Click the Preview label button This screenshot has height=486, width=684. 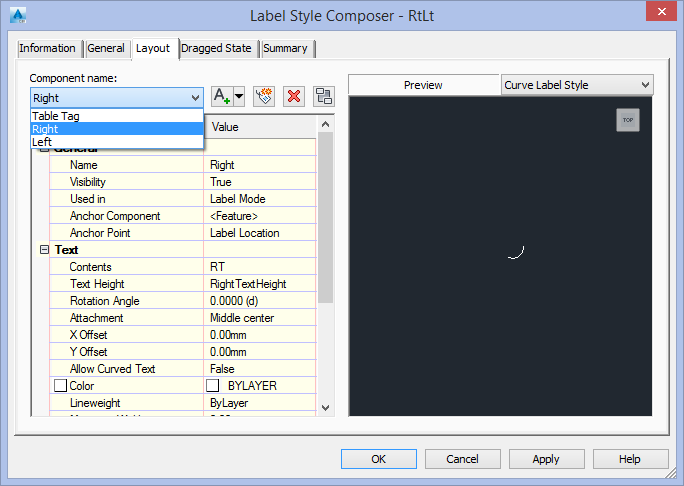pos(424,85)
